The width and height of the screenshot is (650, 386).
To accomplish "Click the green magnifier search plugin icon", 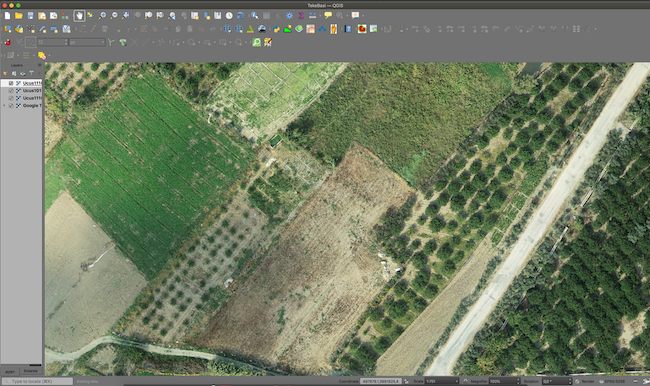I will pos(257,42).
